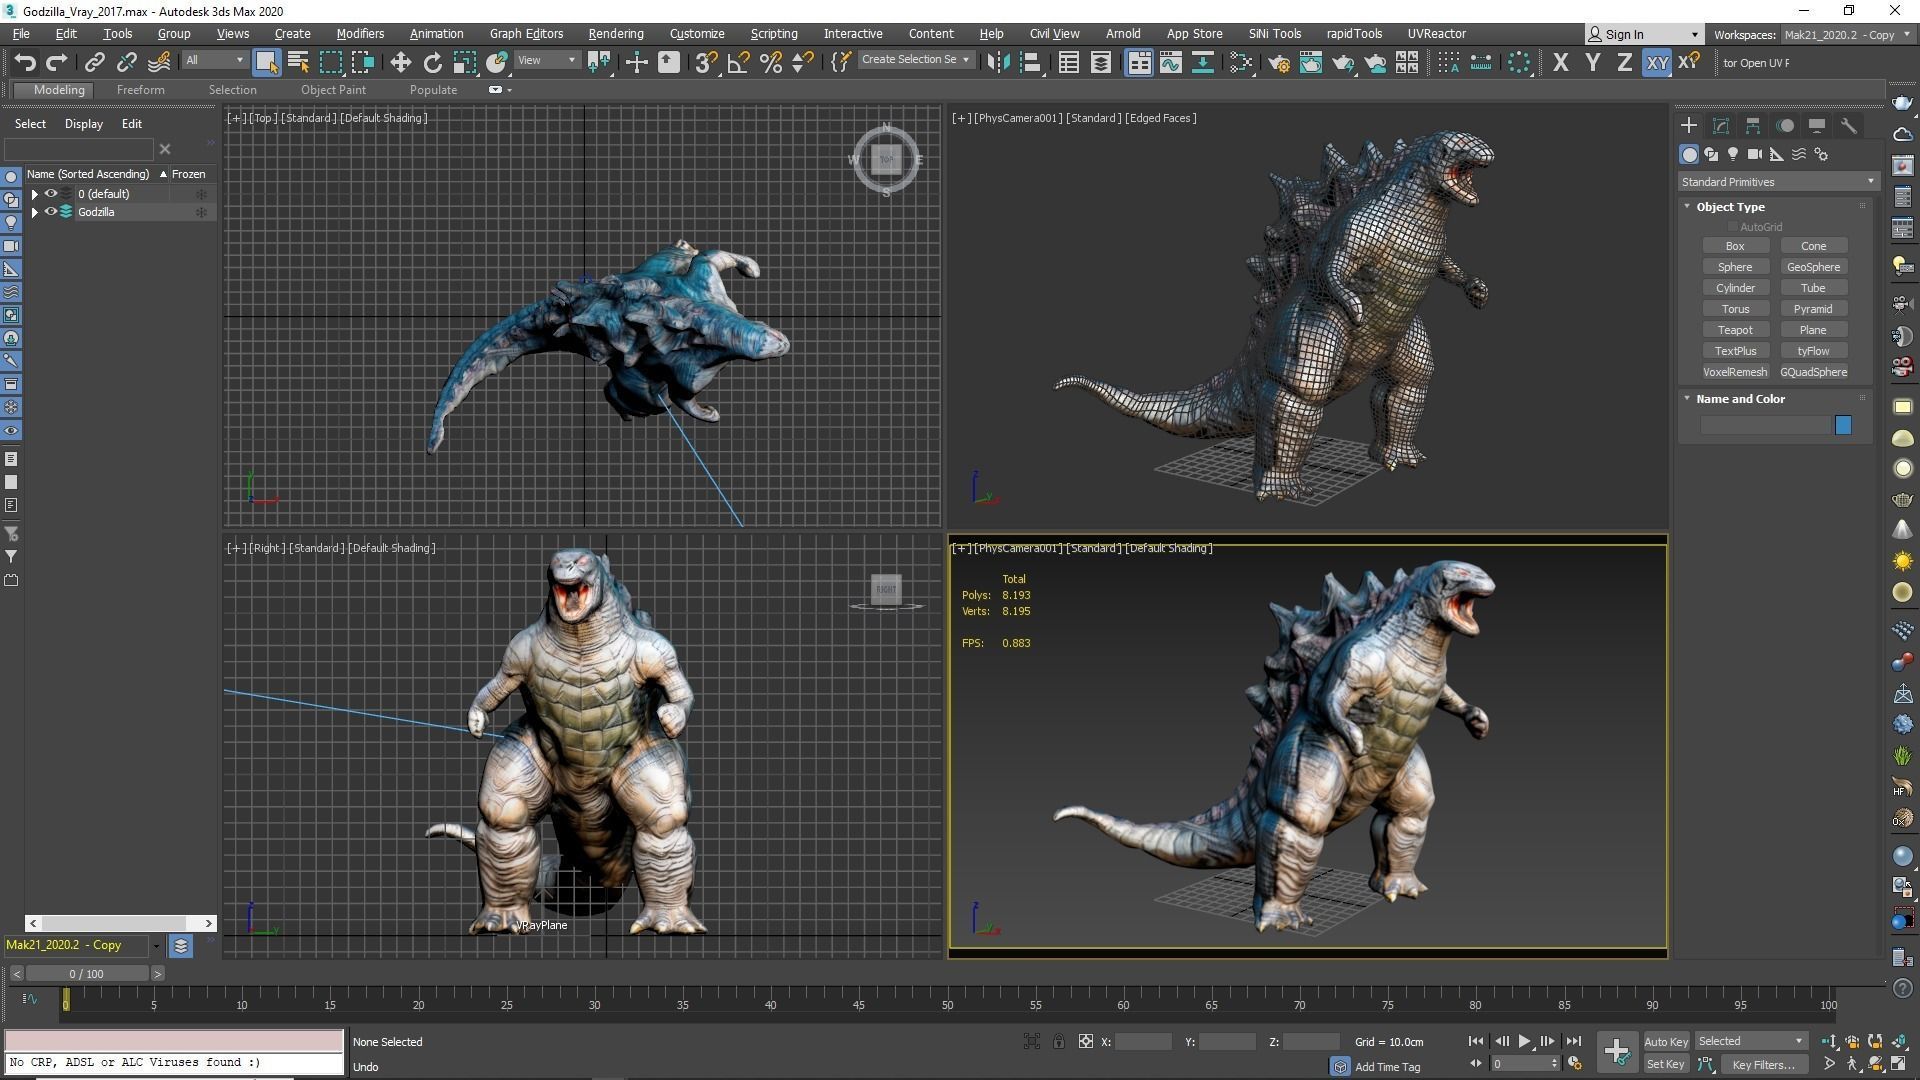Switch to the Freeform ribbon tab
The image size is (1920, 1080).
click(140, 90)
